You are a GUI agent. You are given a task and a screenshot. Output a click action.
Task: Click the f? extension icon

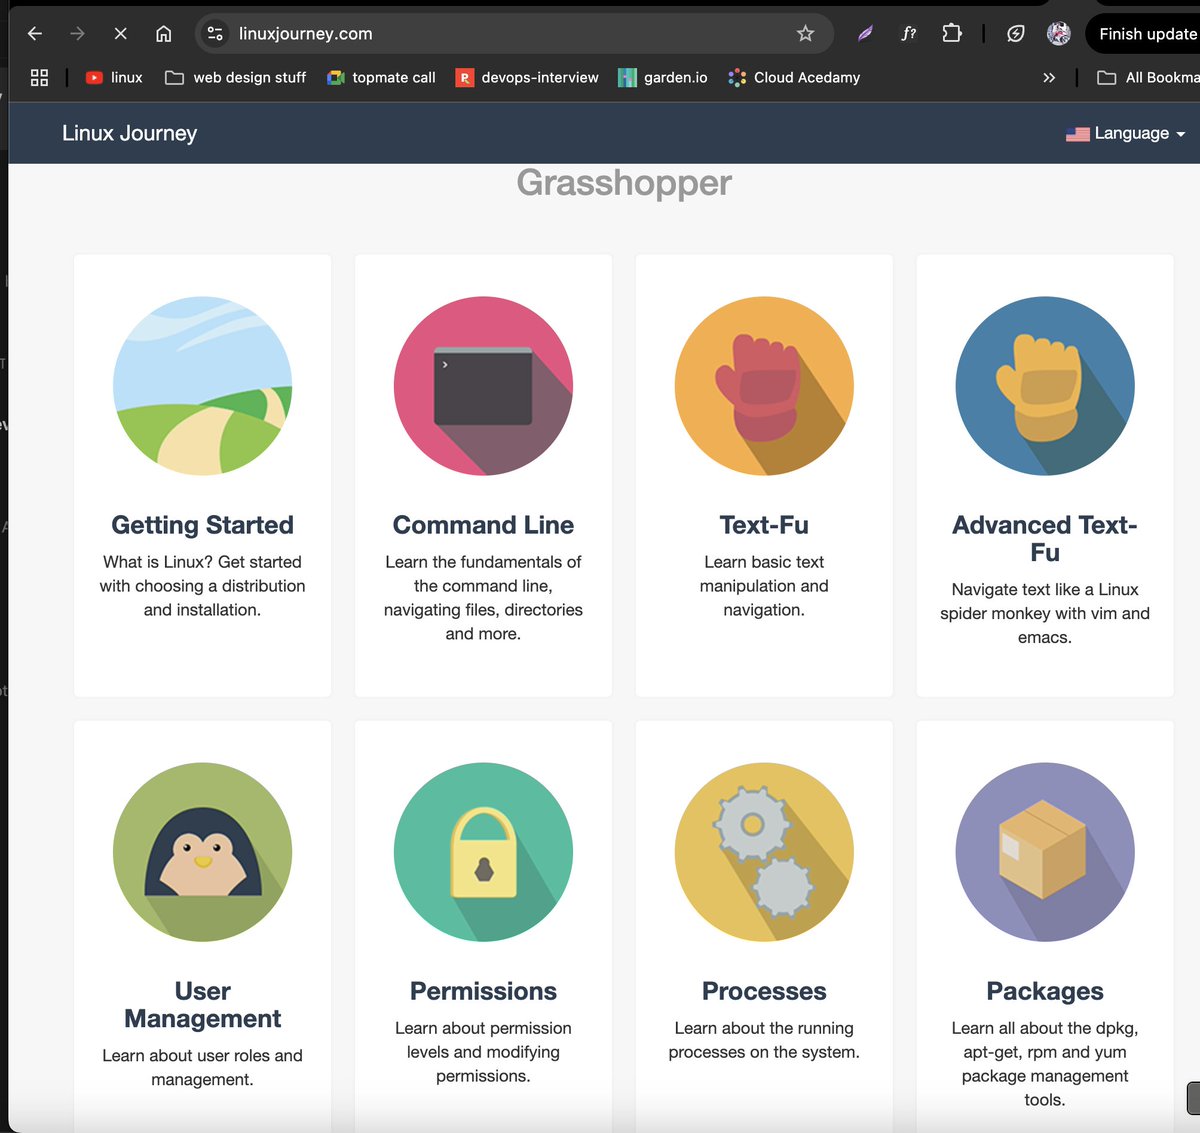pos(908,34)
